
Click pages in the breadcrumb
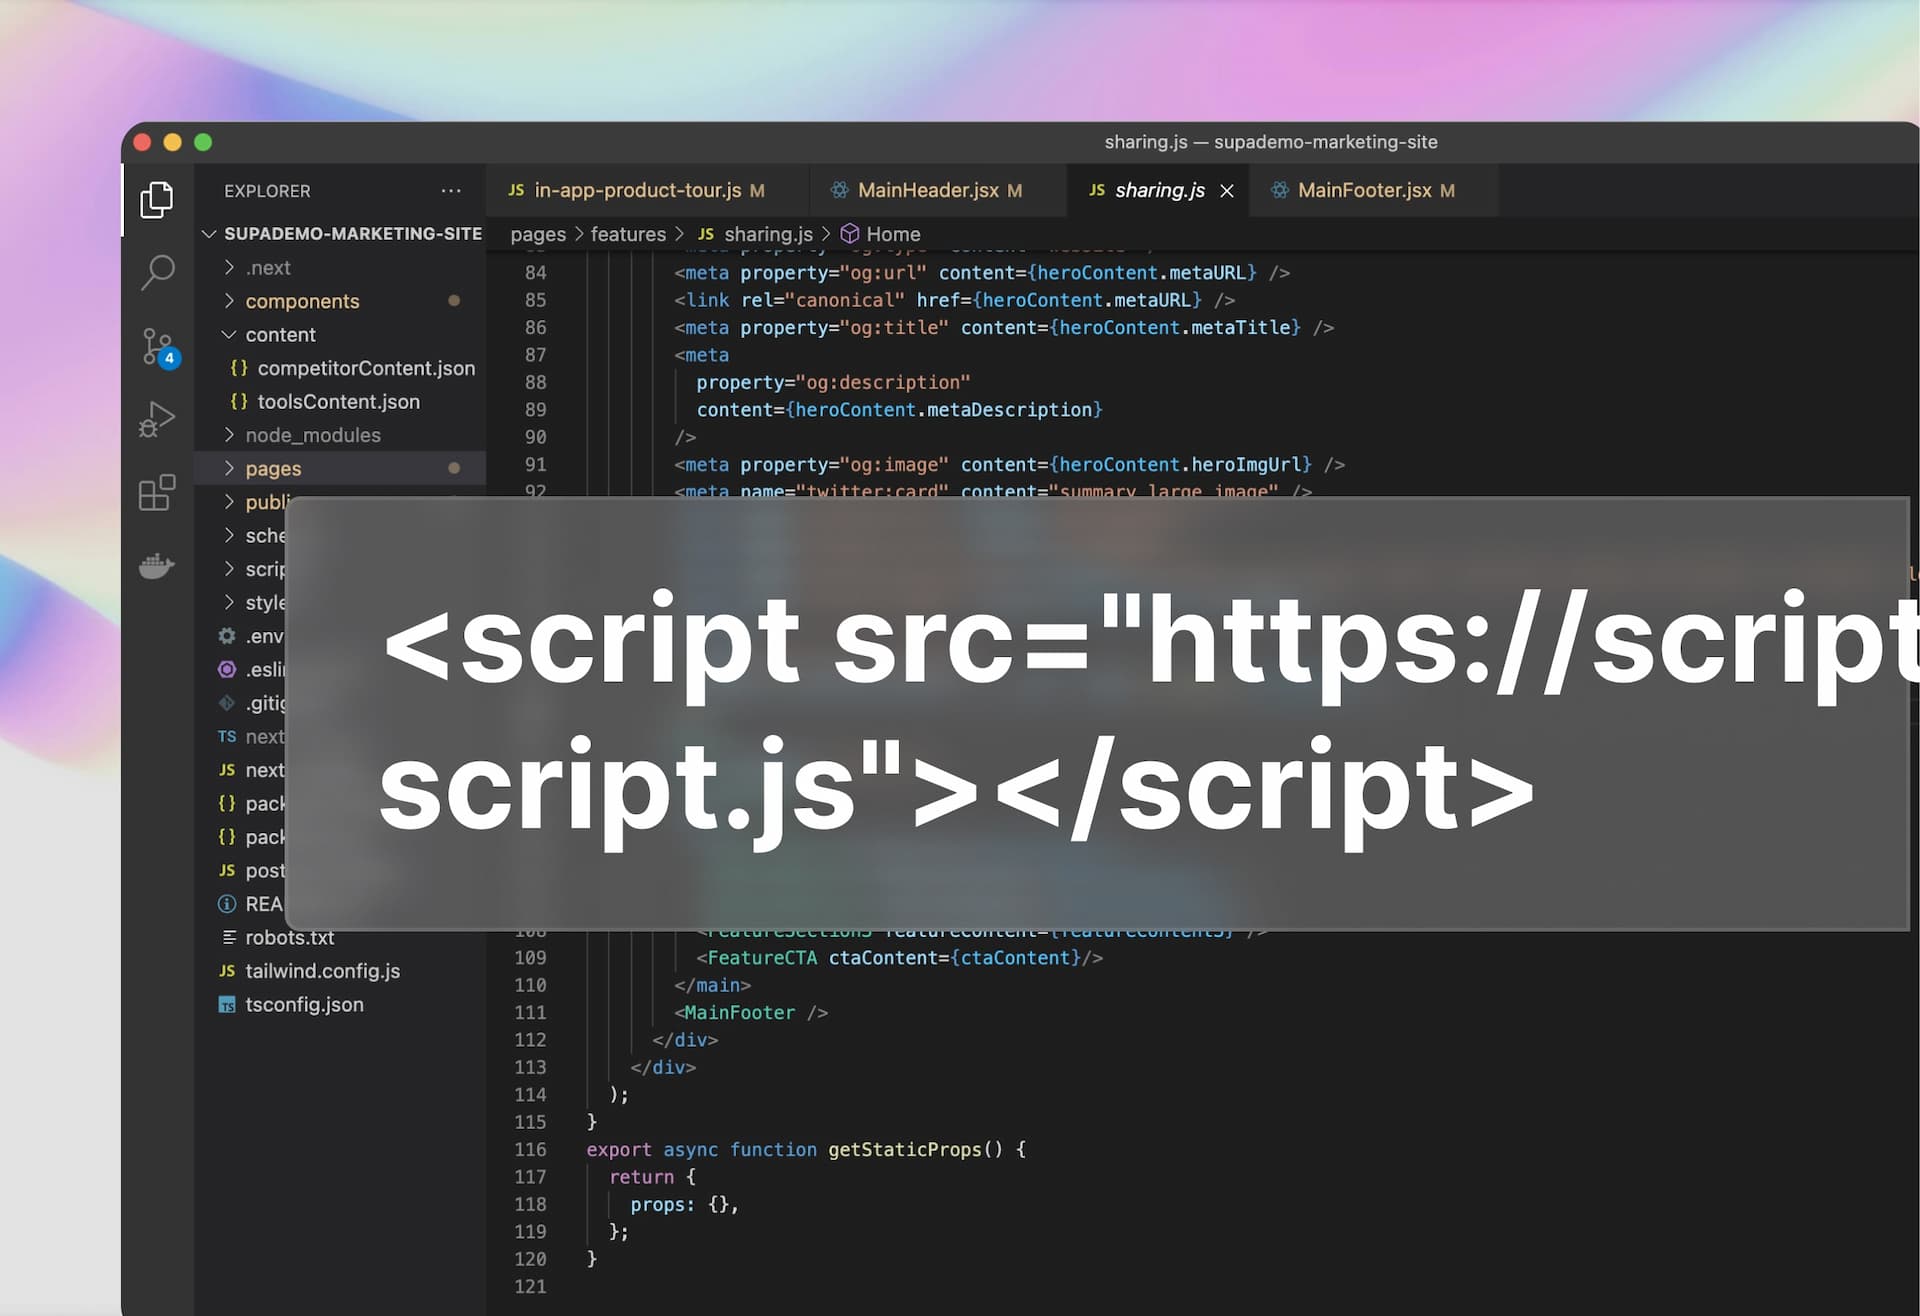[538, 234]
